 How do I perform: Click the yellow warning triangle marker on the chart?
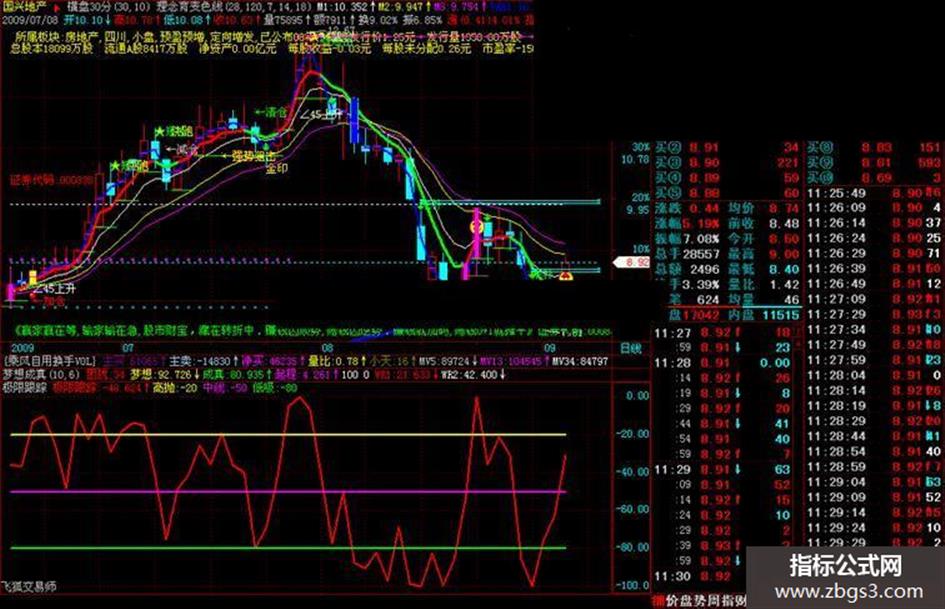[x=565, y=276]
